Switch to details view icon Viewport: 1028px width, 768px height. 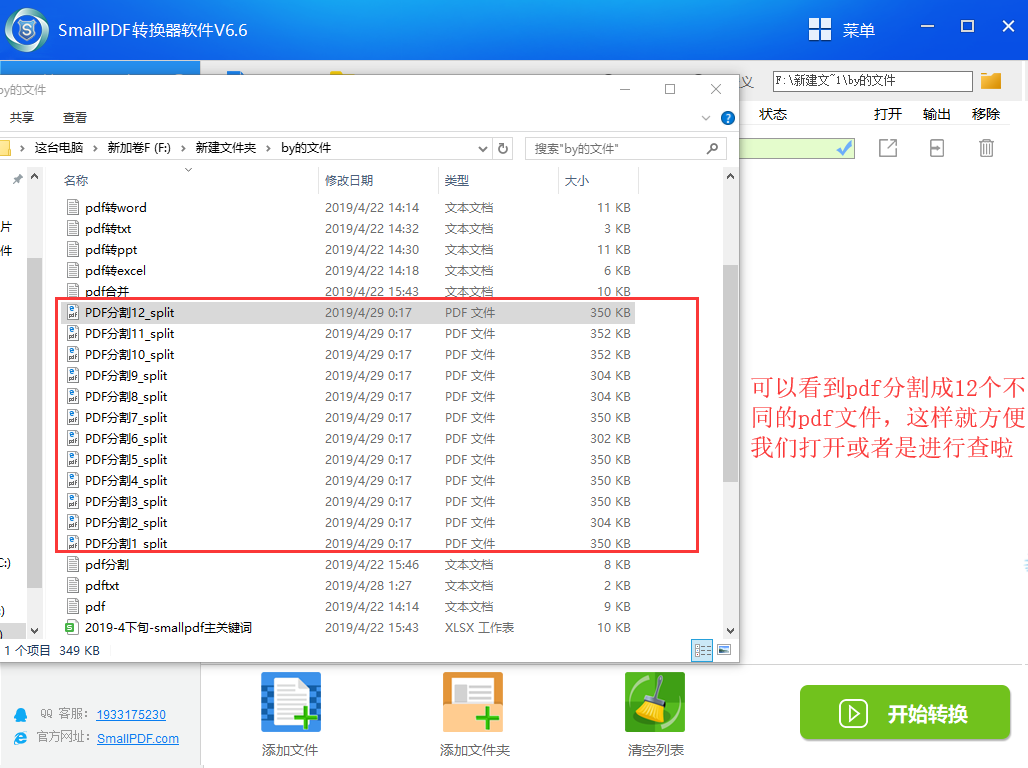(702, 650)
